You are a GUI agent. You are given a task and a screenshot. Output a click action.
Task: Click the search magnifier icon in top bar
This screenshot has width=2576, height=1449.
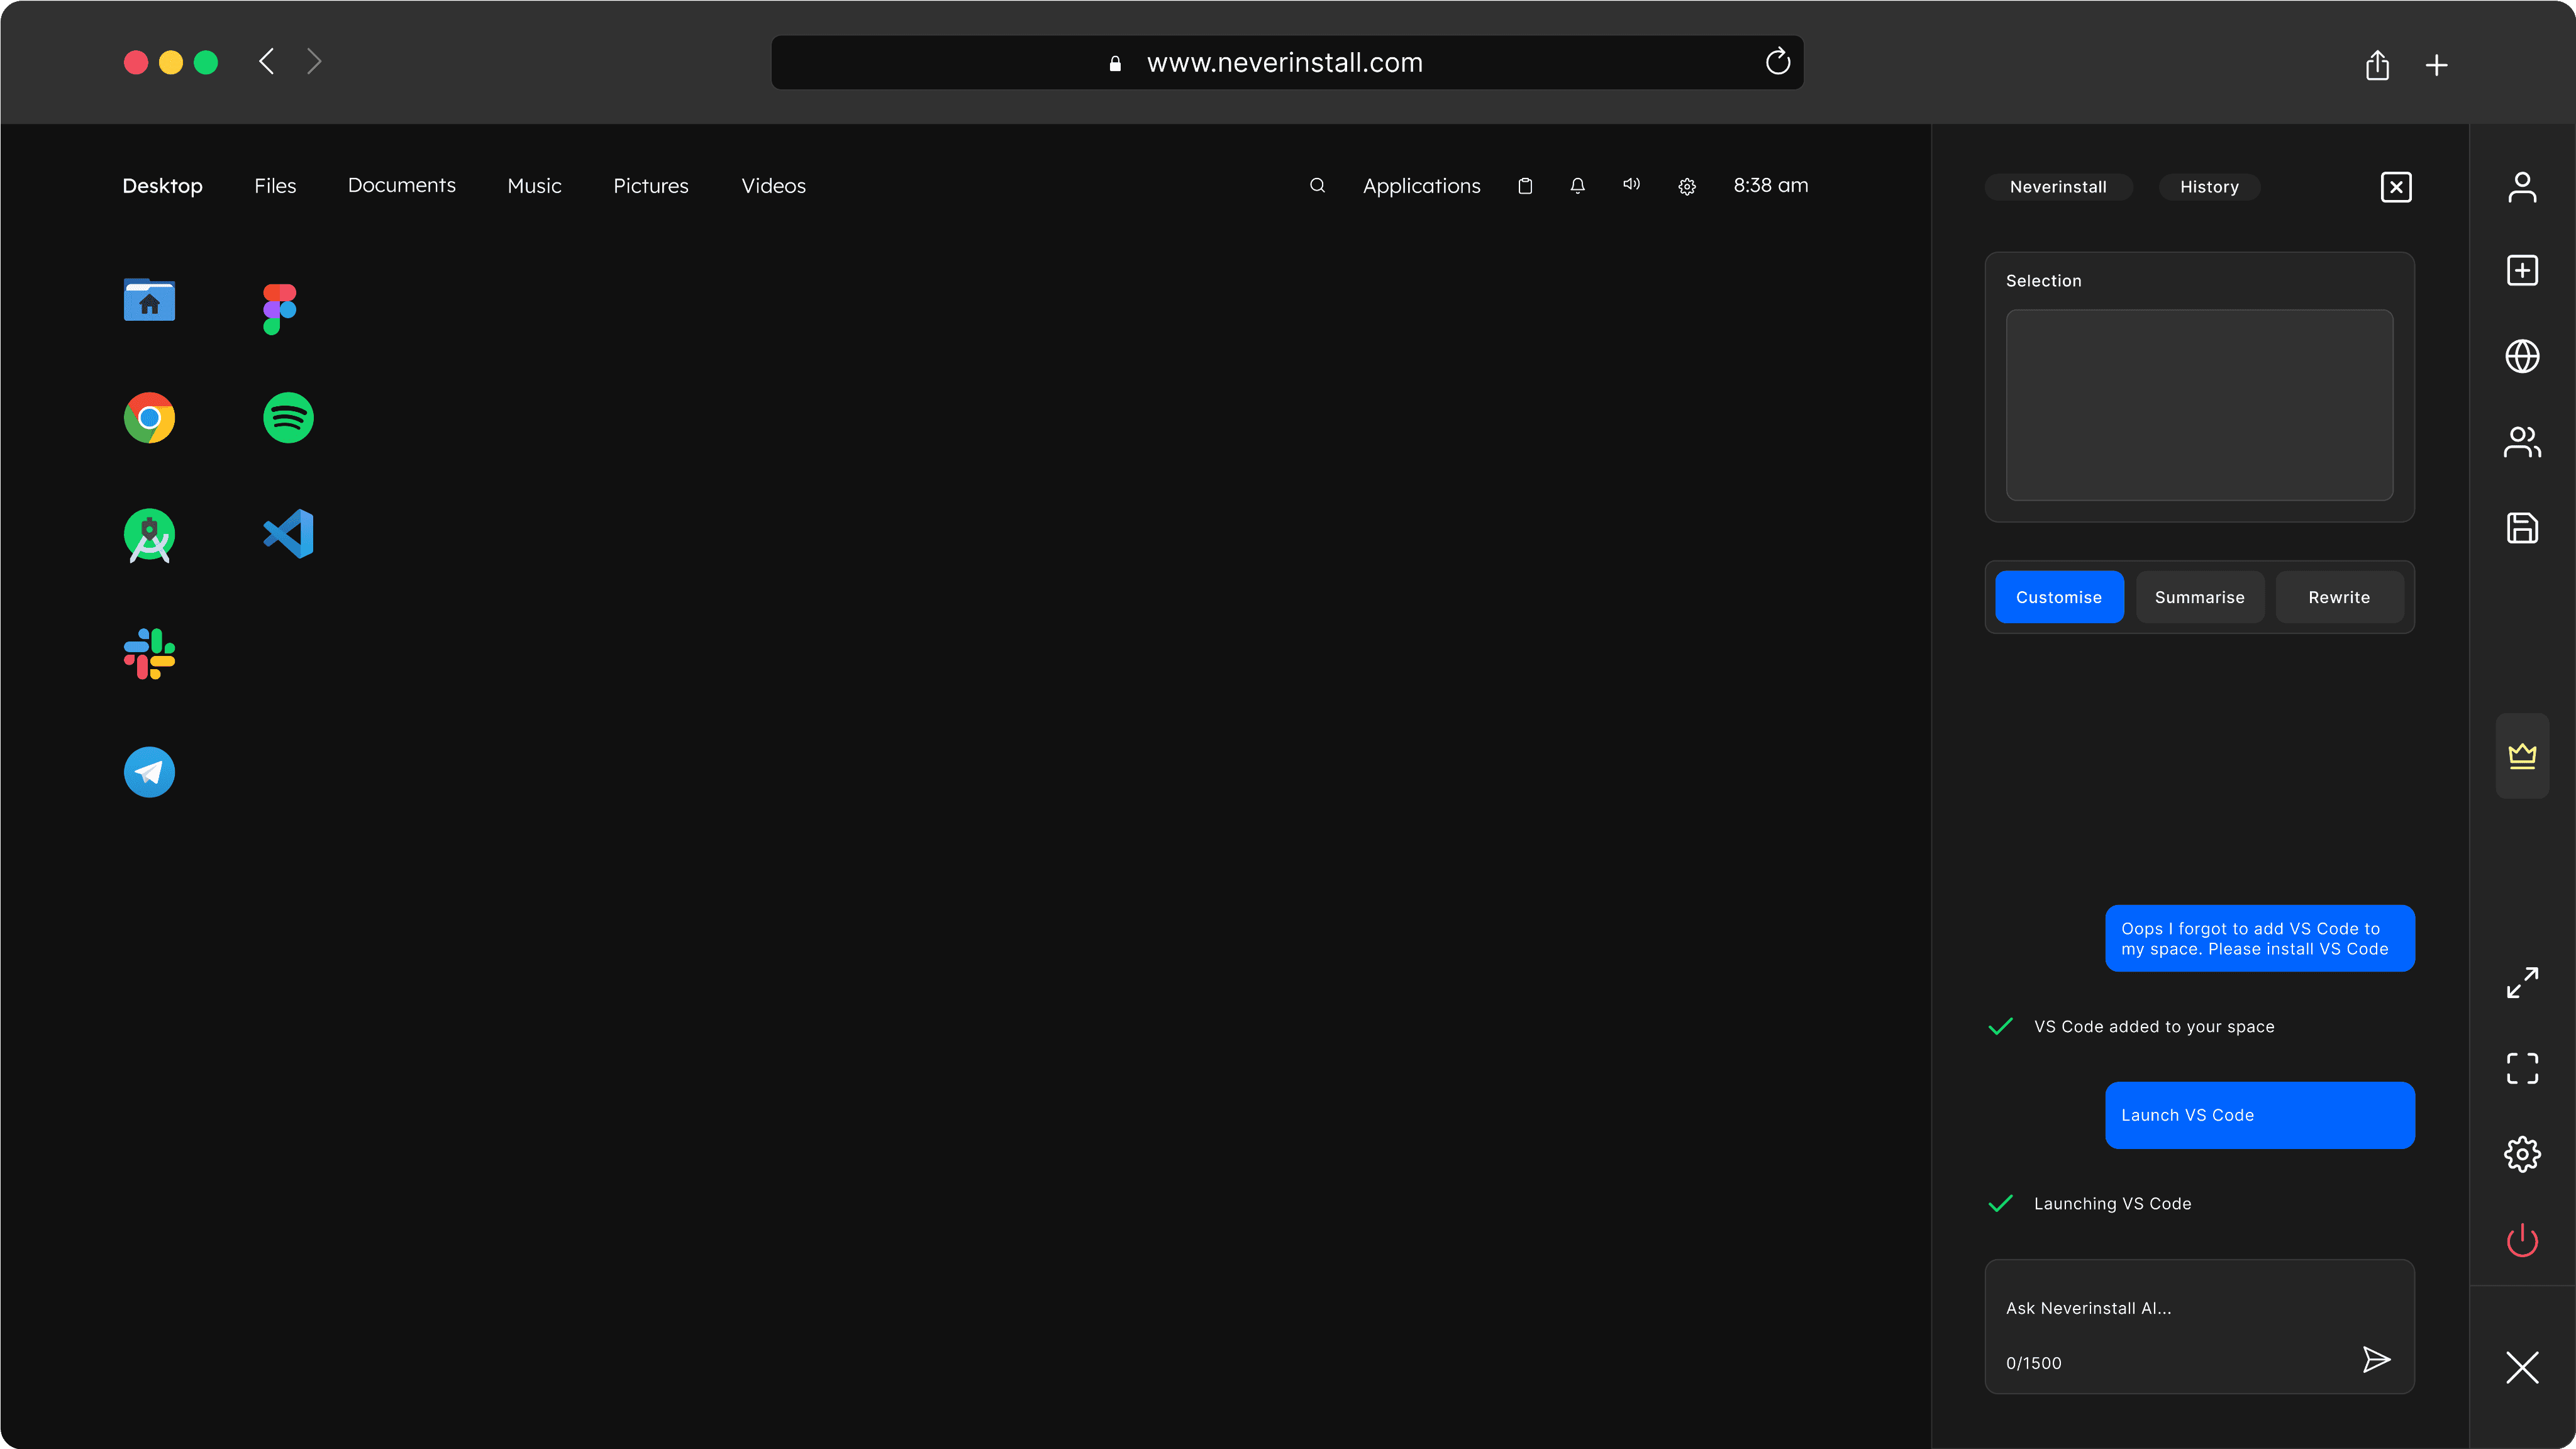pyautogui.click(x=1317, y=186)
